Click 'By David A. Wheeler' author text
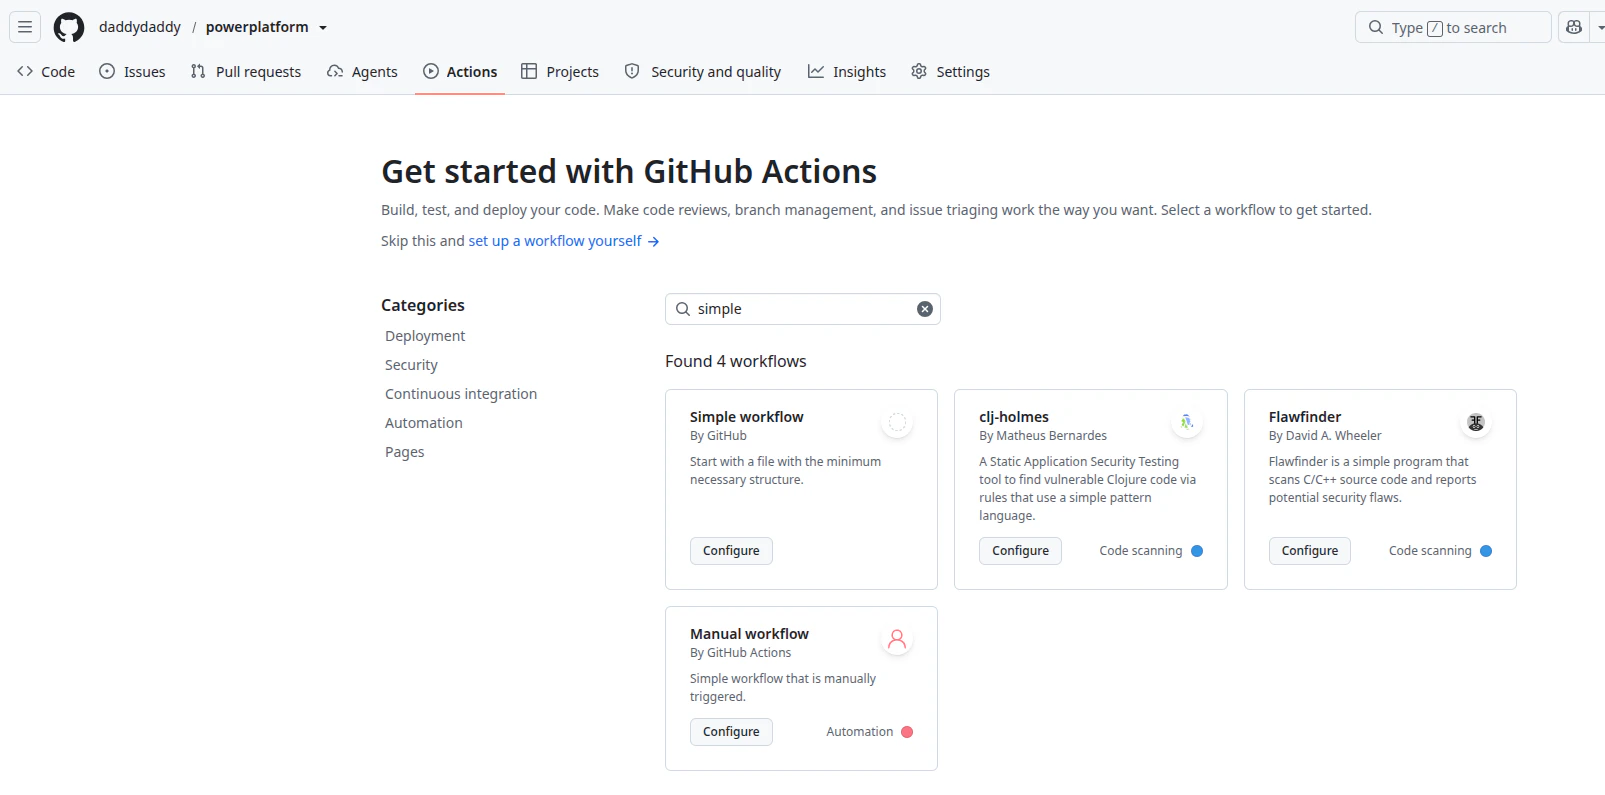Viewport: 1605px width, 795px height. click(1325, 436)
